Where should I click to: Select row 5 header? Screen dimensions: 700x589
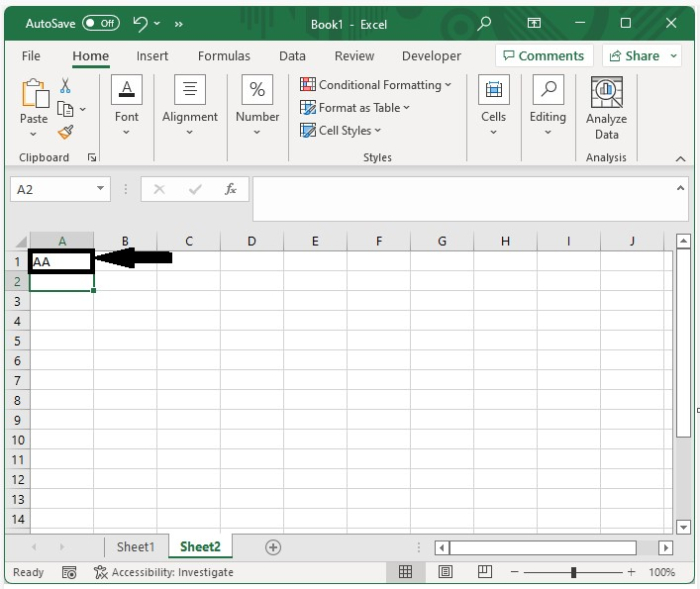[x=17, y=341]
